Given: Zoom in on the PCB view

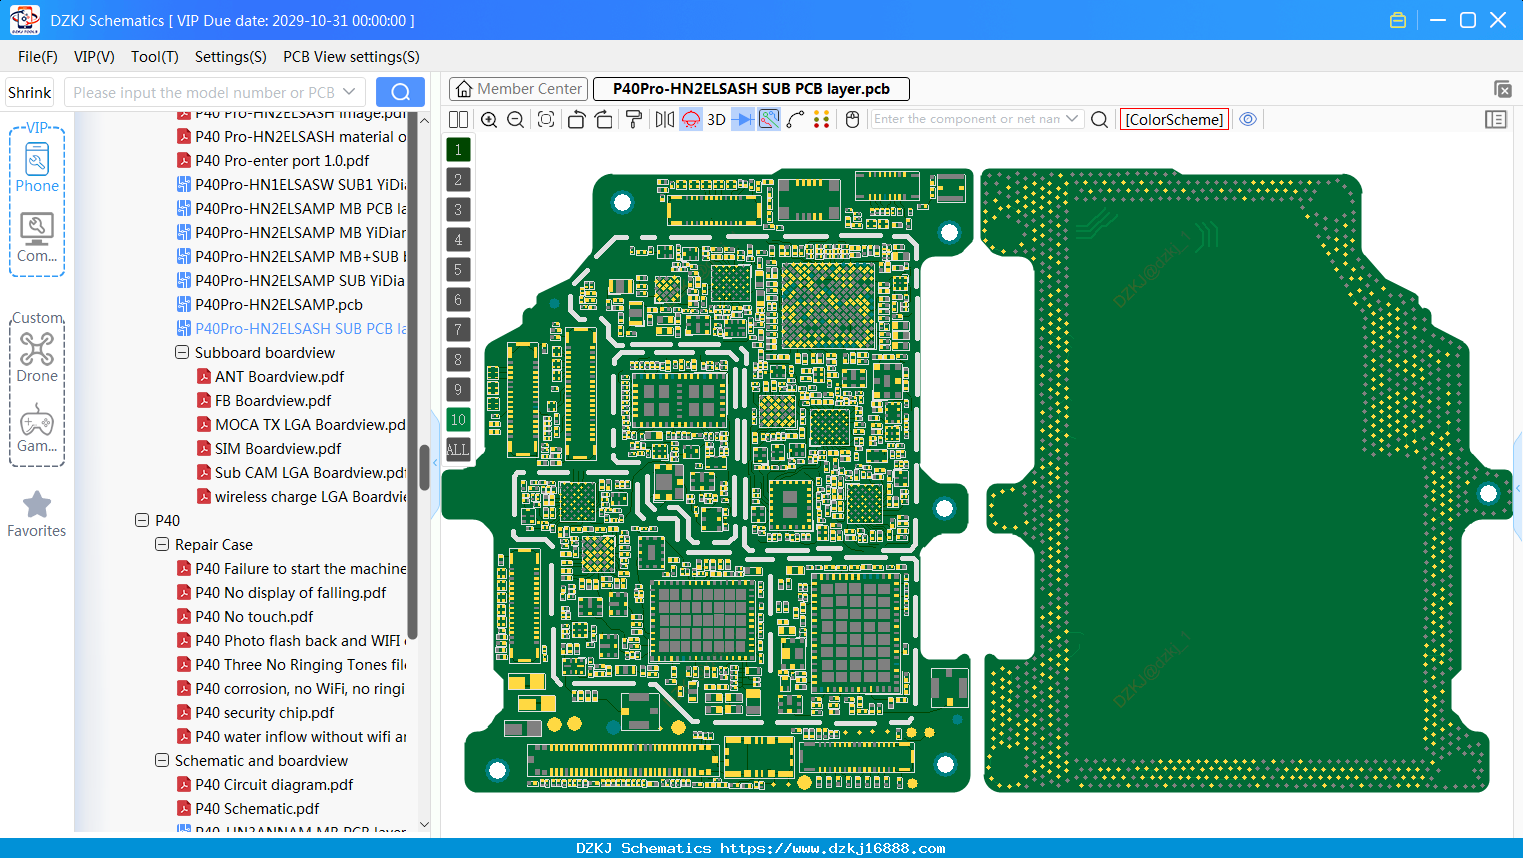Looking at the screenshot, I should [489, 119].
